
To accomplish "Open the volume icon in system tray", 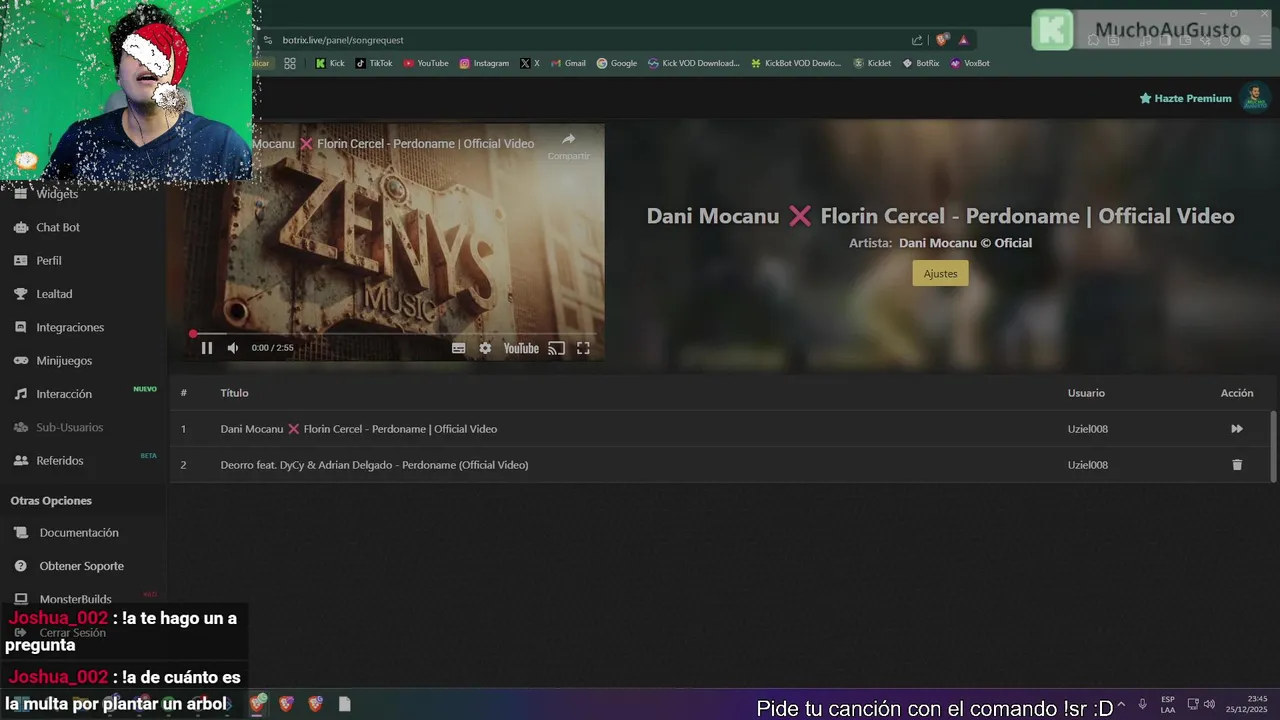I will point(1209,704).
